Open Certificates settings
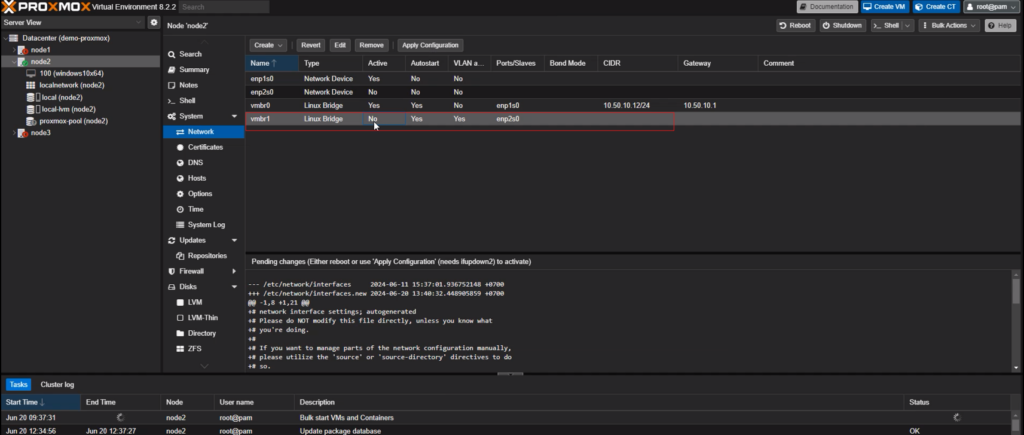This screenshot has width=1024, height=435. coord(203,147)
